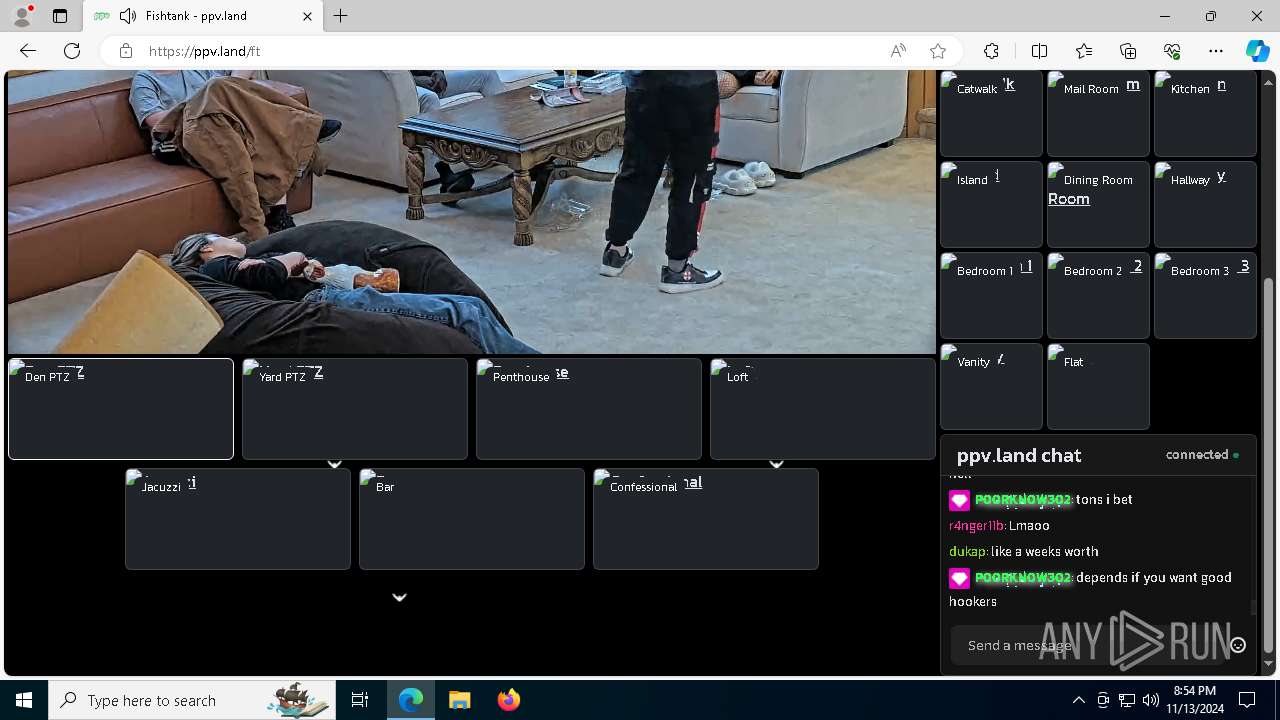
Task: Select the Confessional camera
Action: [706, 519]
